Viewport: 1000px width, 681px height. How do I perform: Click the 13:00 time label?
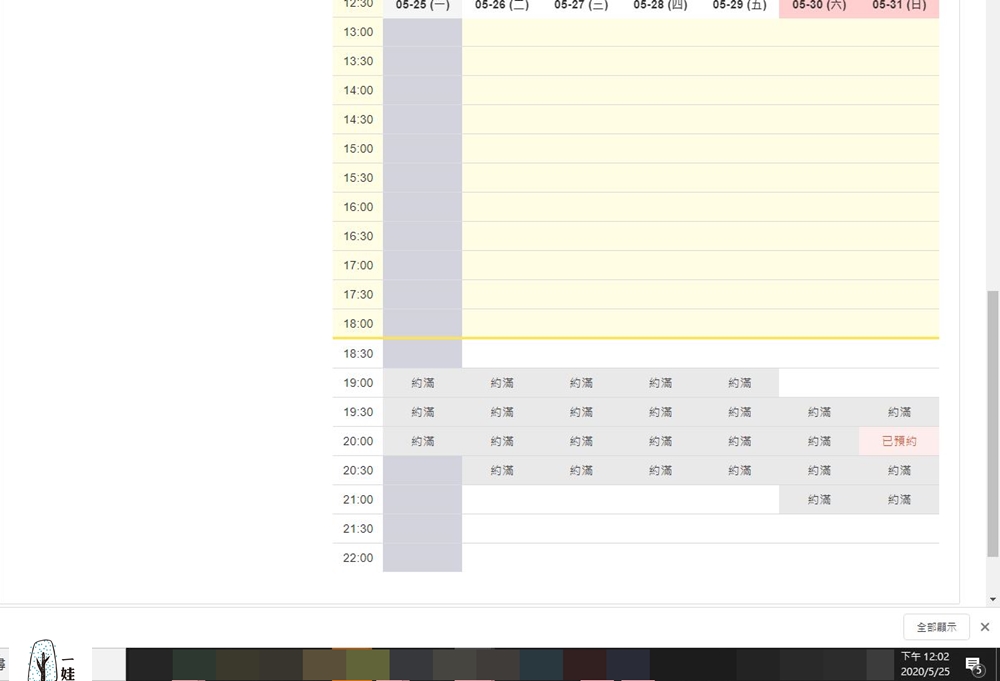(x=358, y=32)
